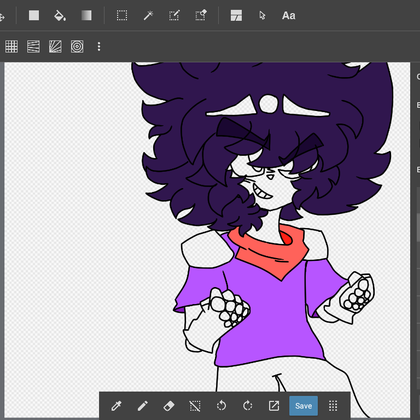Activate the rectangular Select tool
The width and height of the screenshot is (420, 420).
pos(122,15)
